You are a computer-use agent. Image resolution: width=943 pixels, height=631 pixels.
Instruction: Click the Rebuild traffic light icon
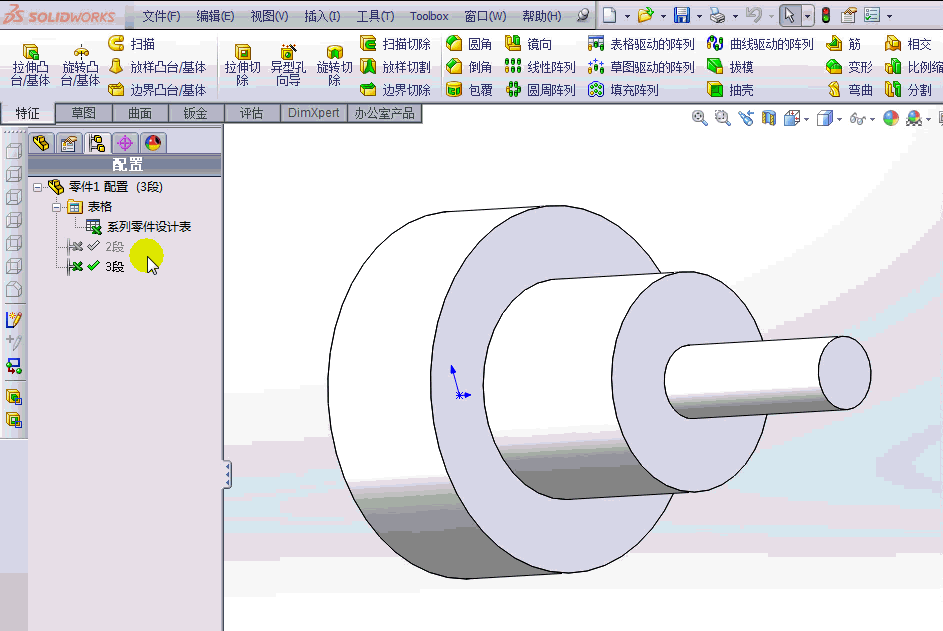(826, 16)
